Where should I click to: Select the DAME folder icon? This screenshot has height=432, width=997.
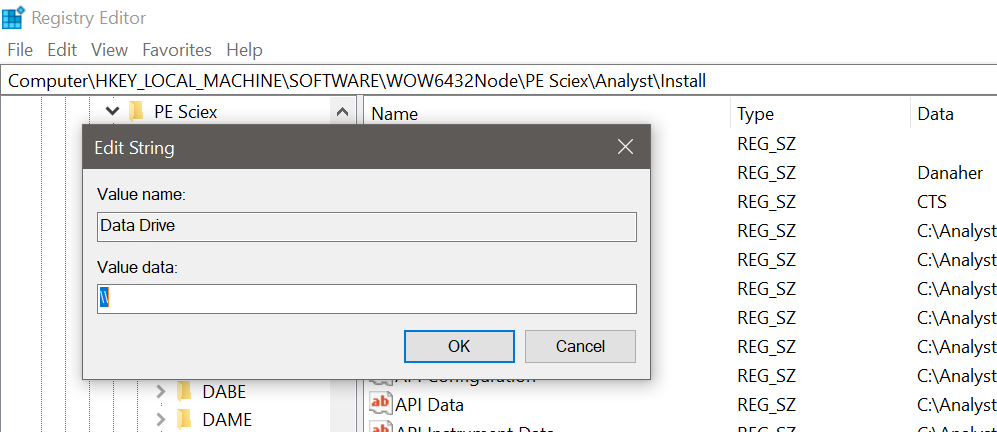click(x=184, y=419)
